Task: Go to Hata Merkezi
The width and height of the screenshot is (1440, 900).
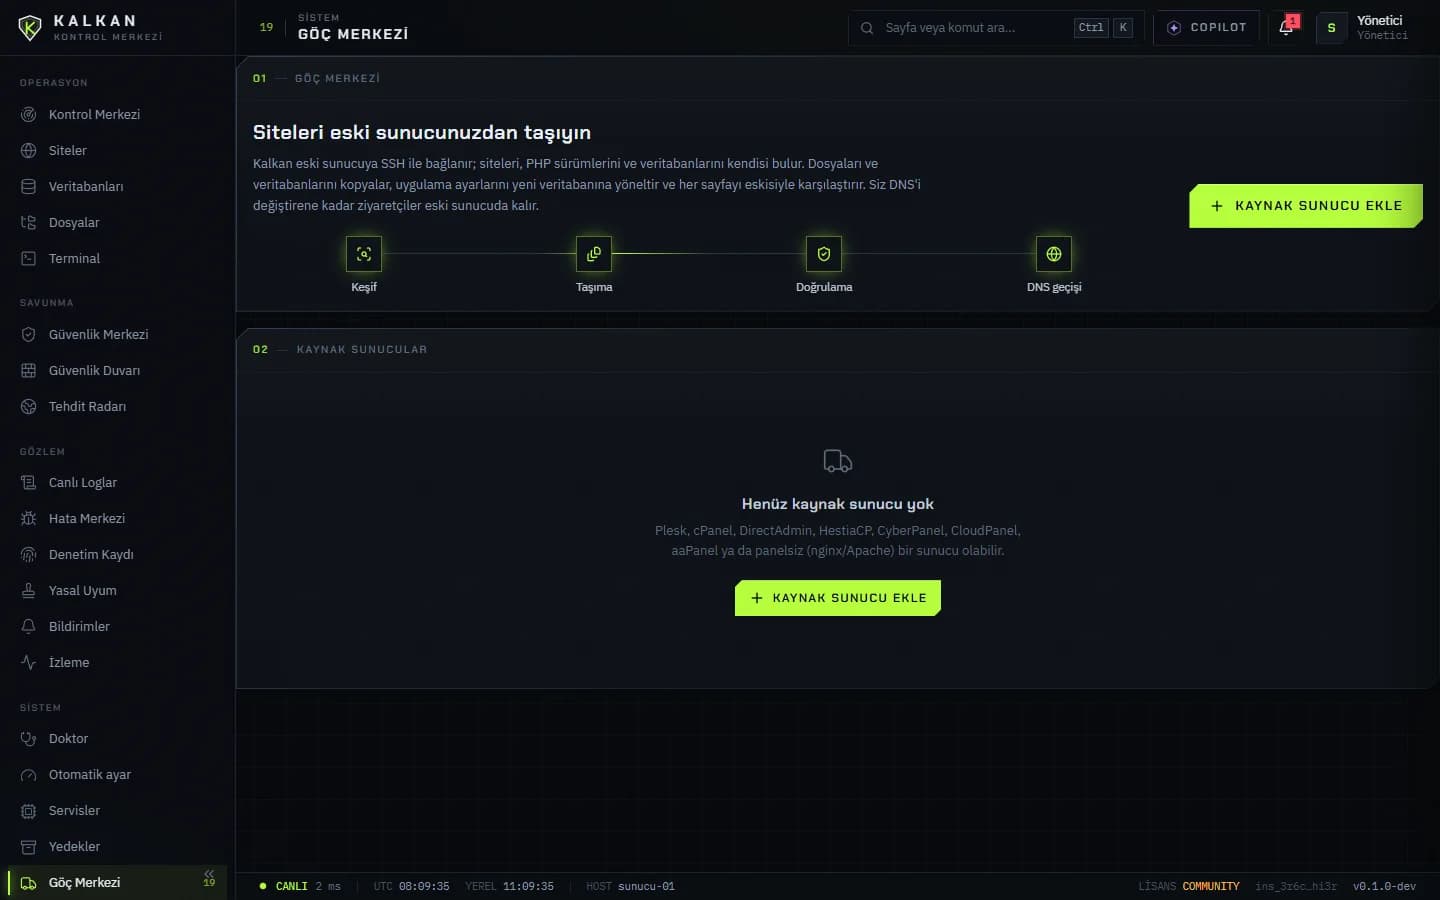Action: pyautogui.click(x=117, y=518)
